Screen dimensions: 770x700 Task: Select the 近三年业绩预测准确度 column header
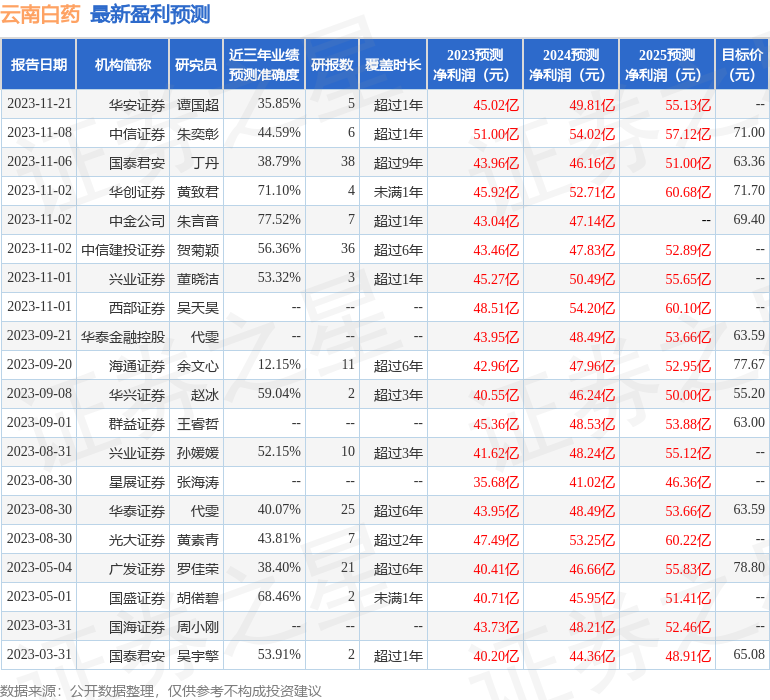(x=264, y=64)
